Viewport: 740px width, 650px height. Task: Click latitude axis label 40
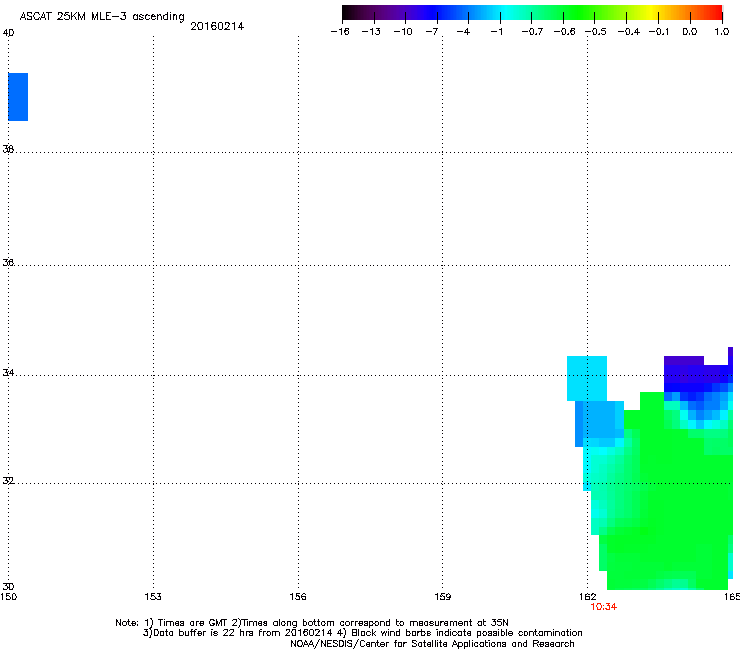(x=8, y=33)
